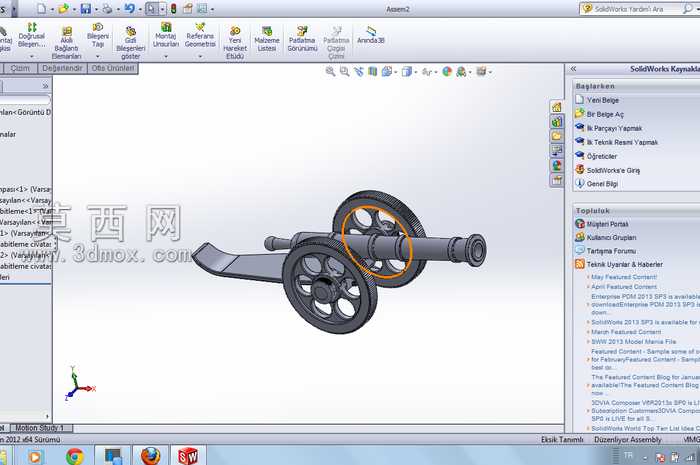Click Yeni Belge link

pos(602,100)
